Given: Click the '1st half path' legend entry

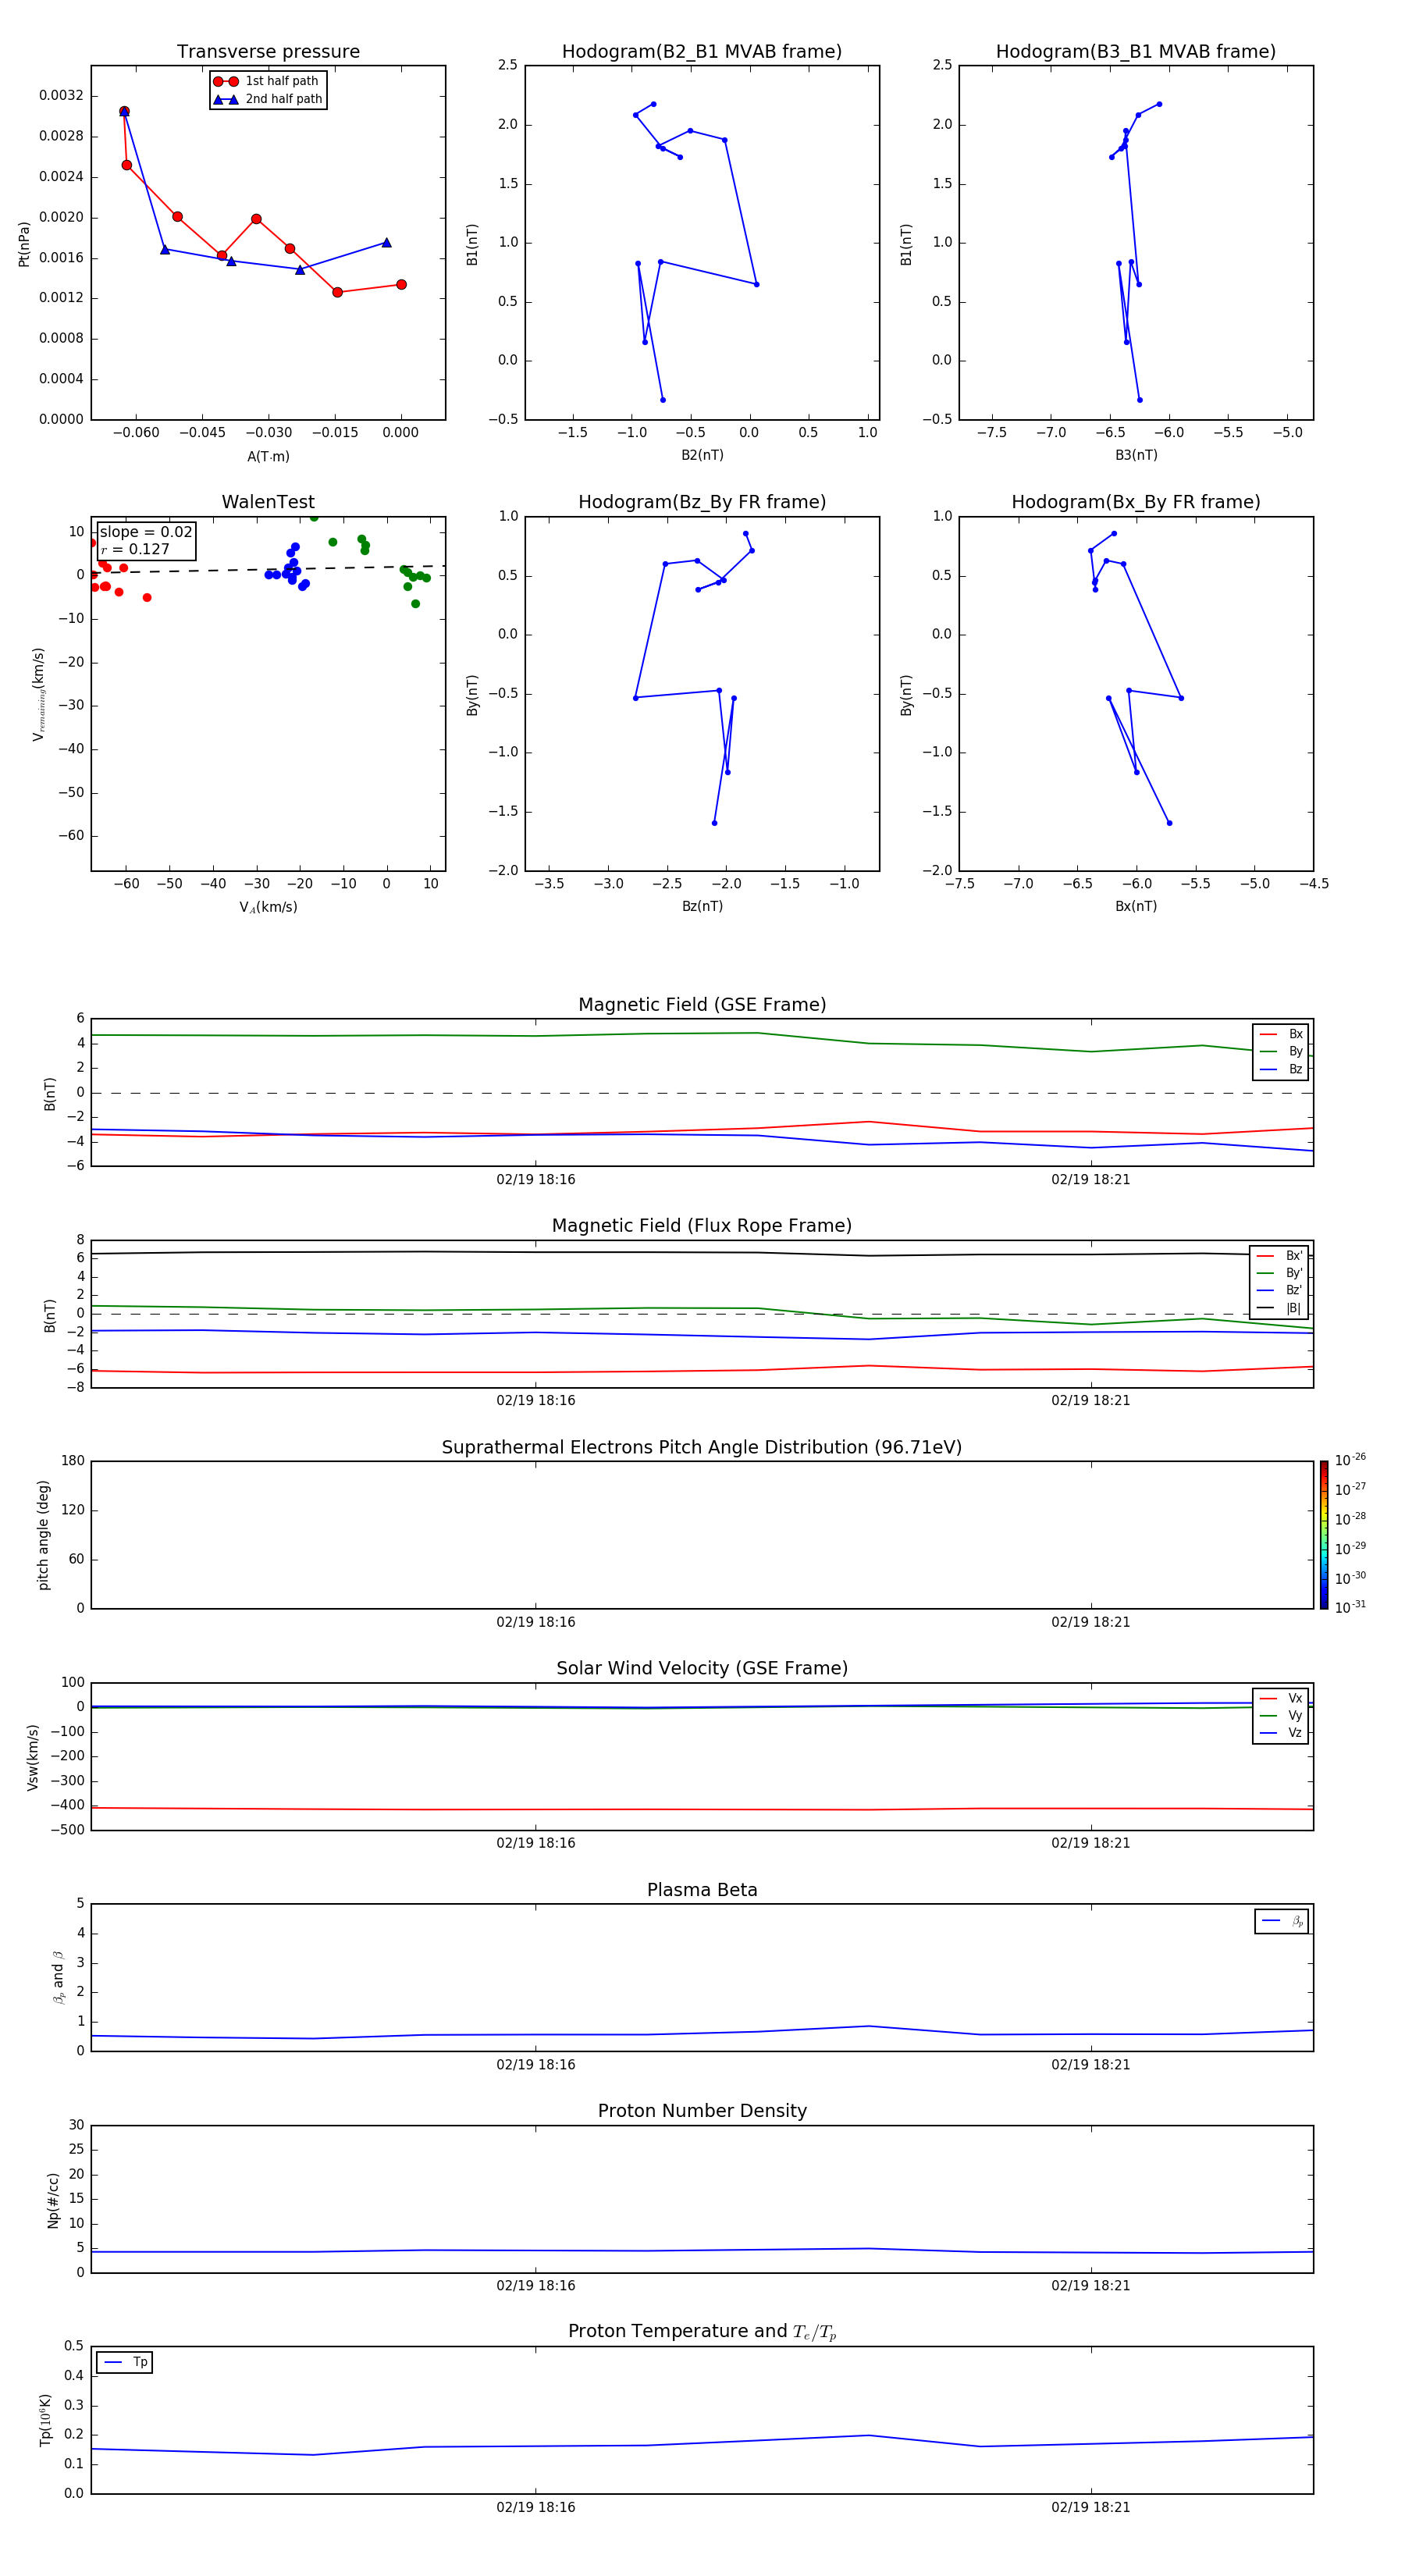Looking at the screenshot, I should point(266,81).
